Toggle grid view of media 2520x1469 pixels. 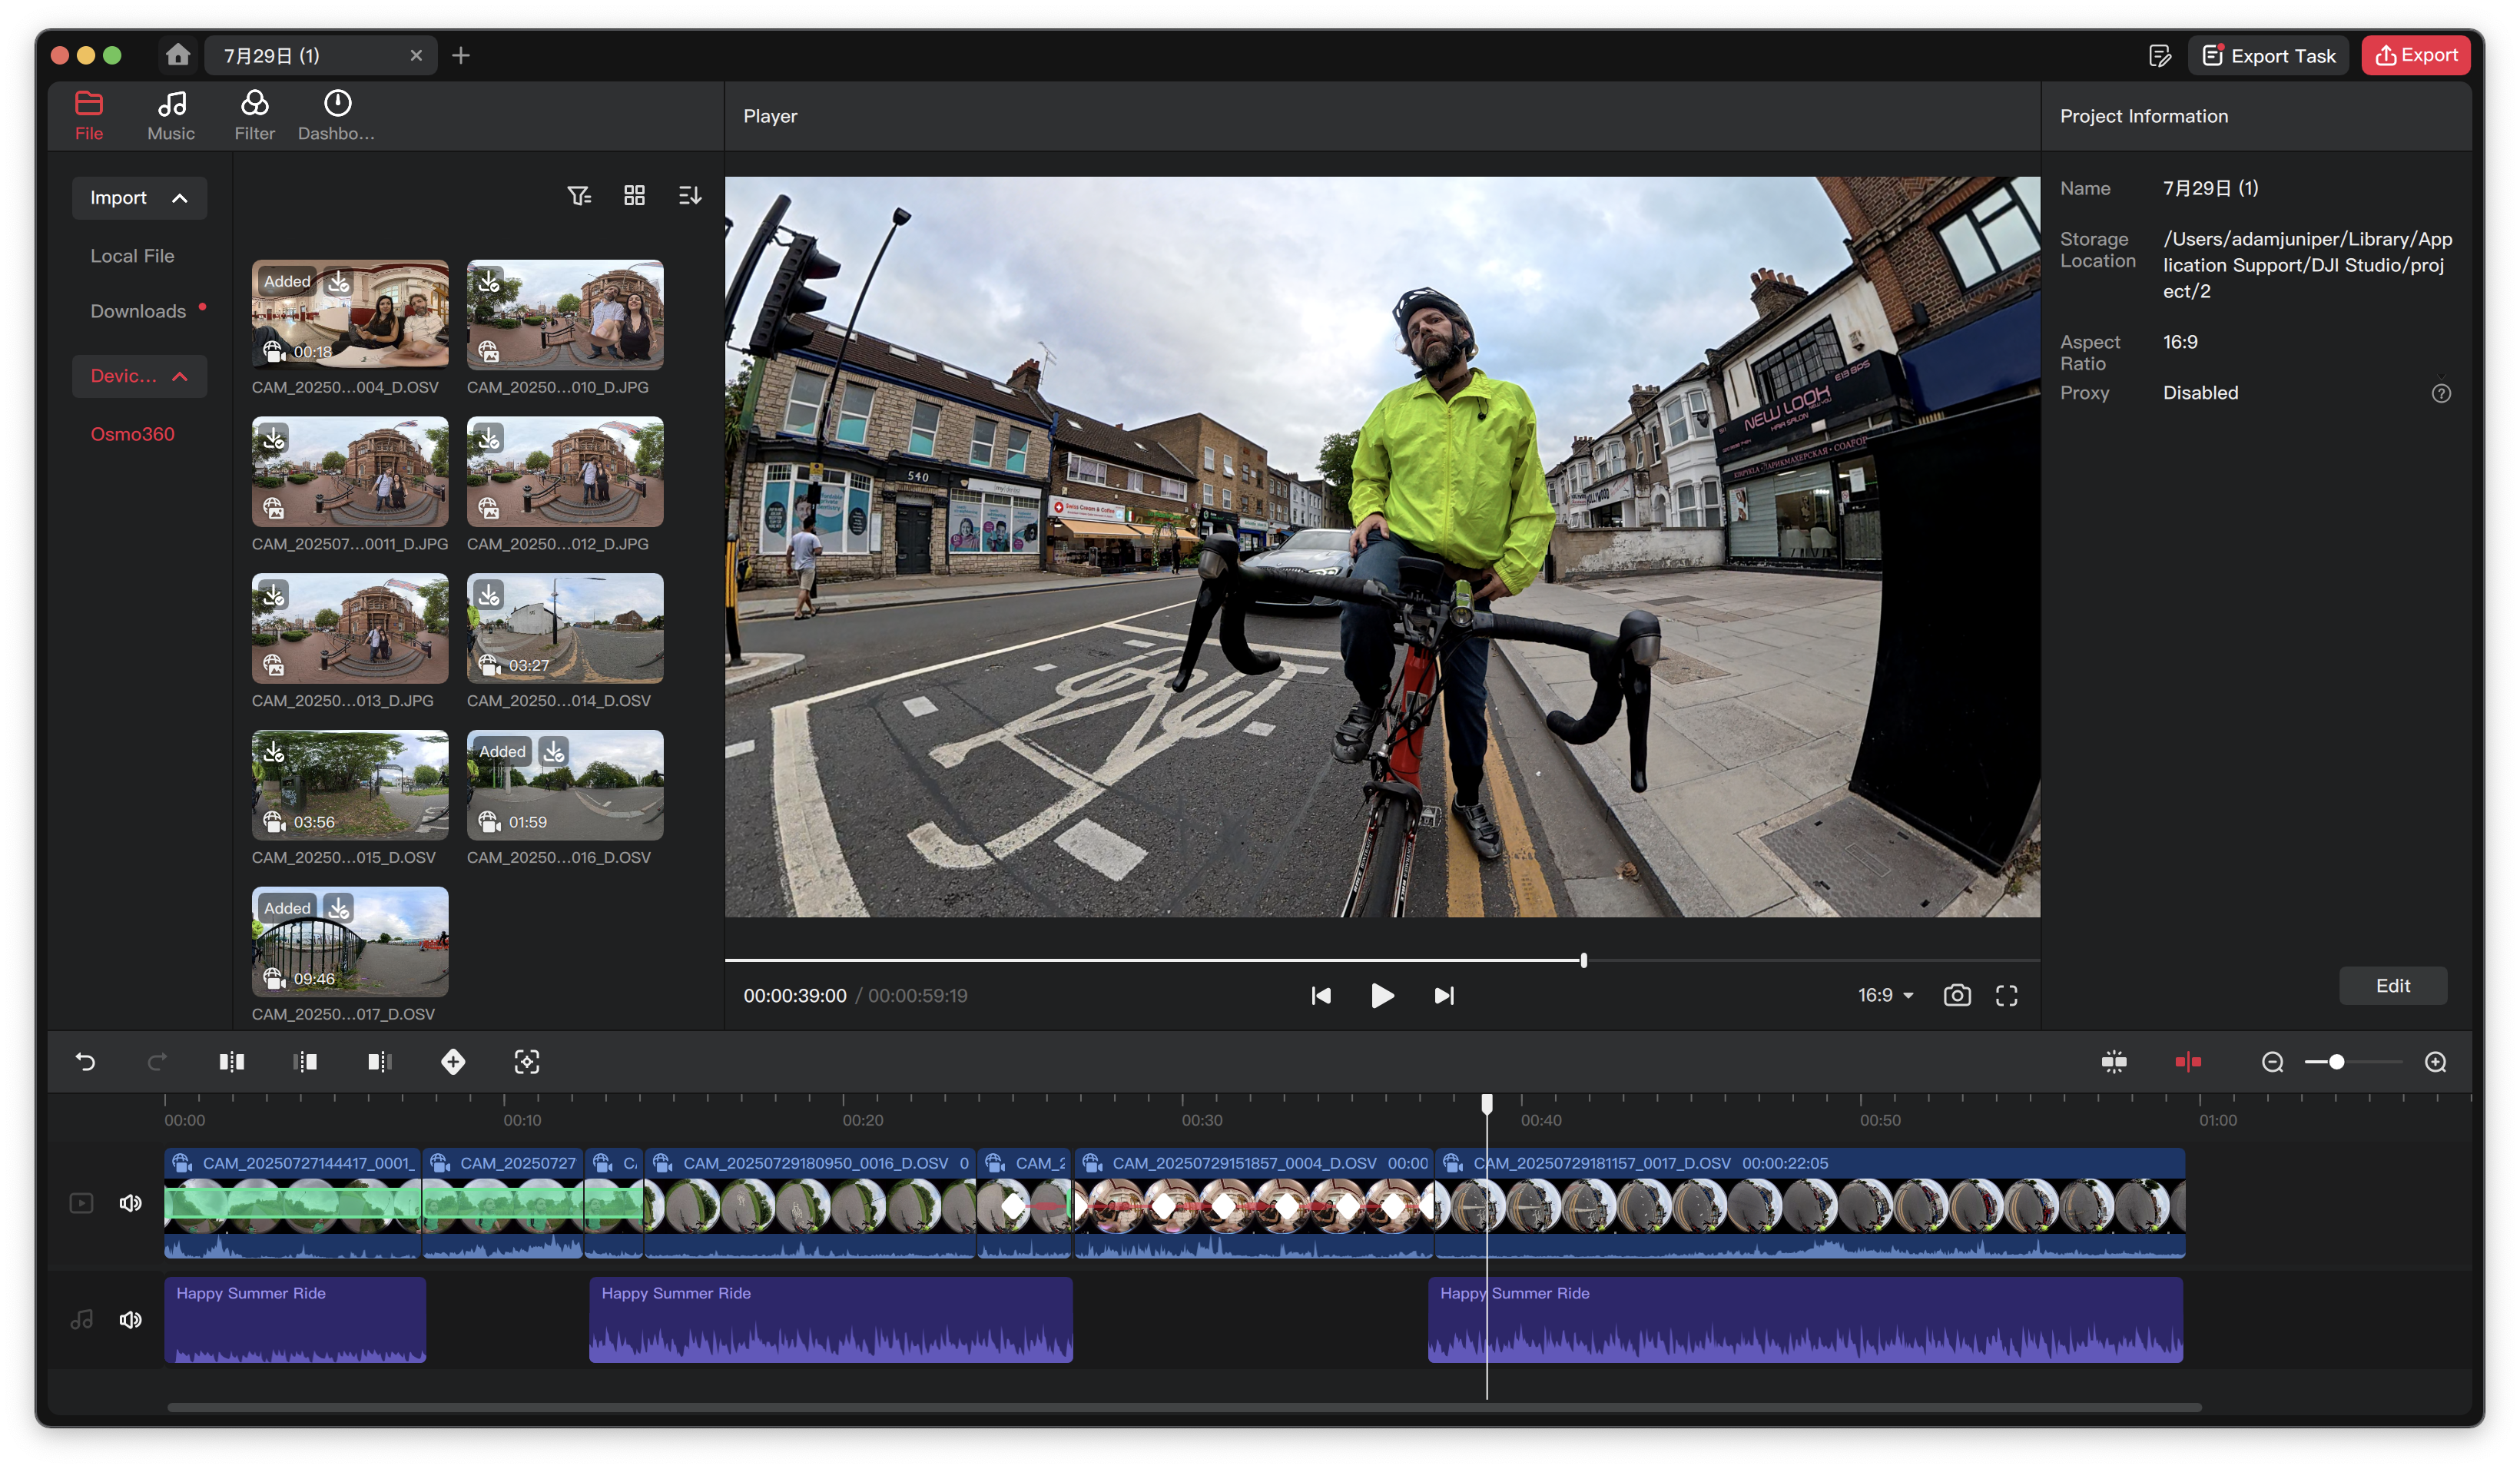point(634,196)
